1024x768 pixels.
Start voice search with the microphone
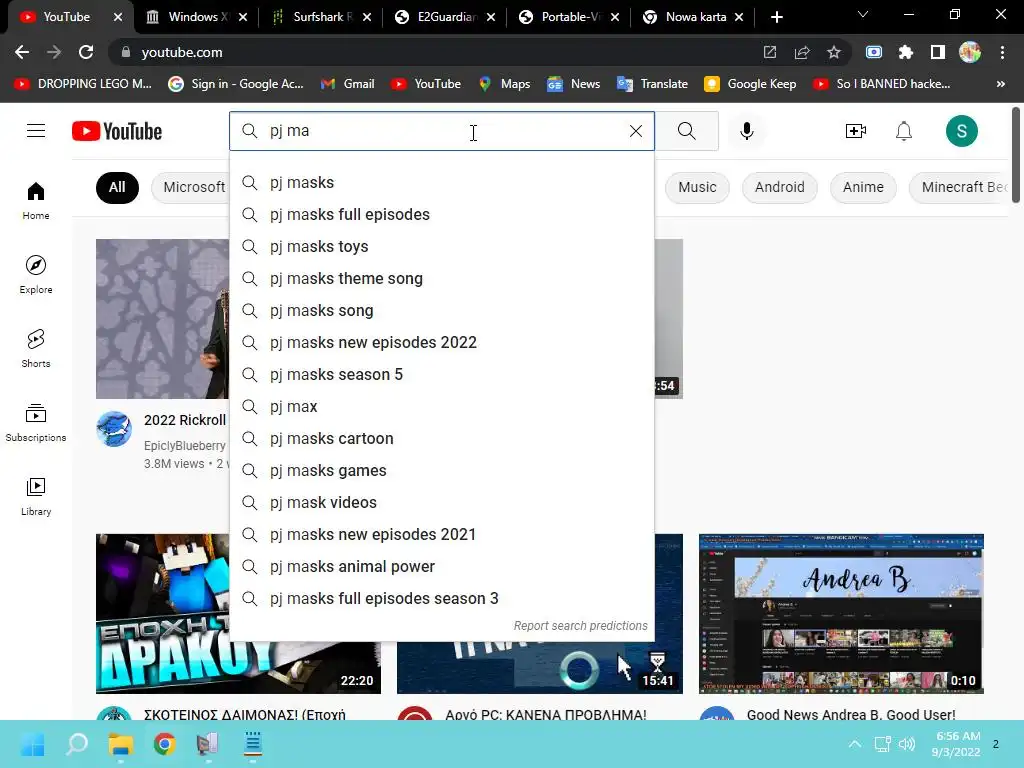pyautogui.click(x=746, y=131)
